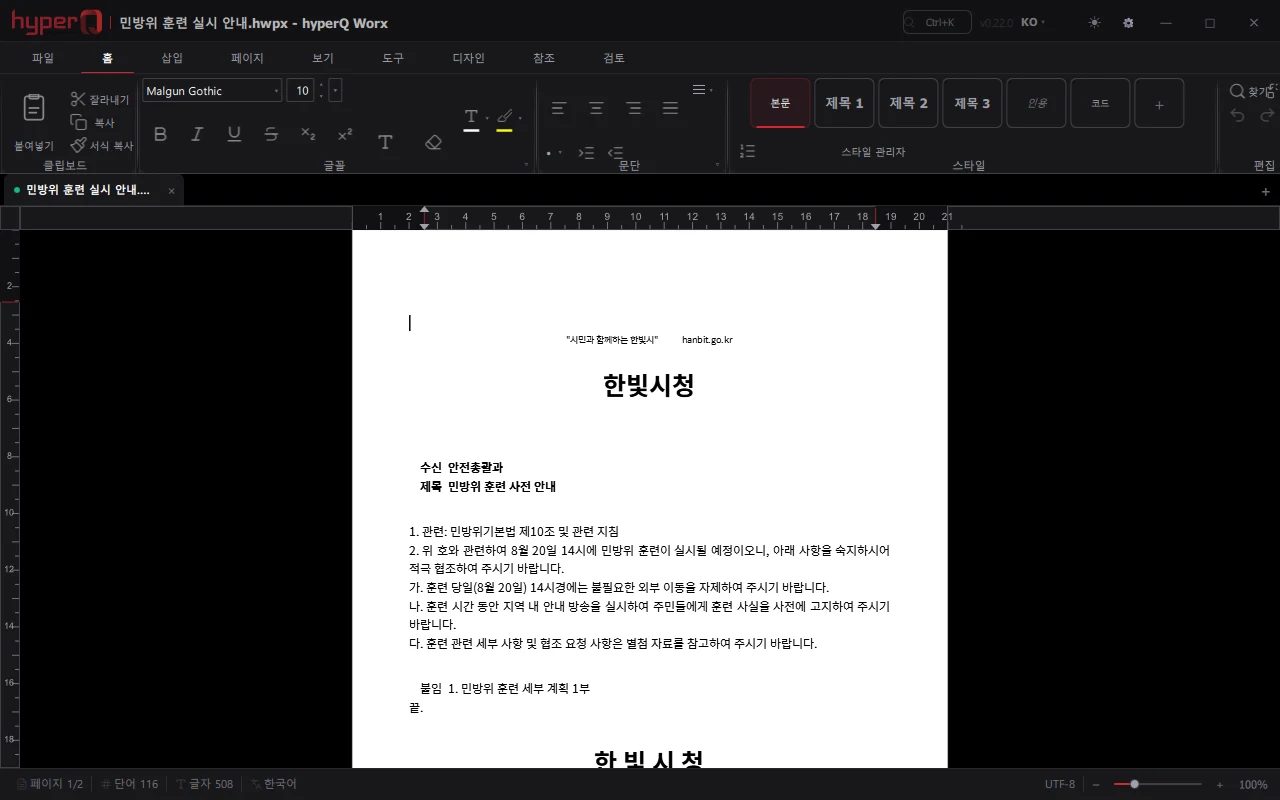Apply the 제목 1 heading style

click(844, 103)
